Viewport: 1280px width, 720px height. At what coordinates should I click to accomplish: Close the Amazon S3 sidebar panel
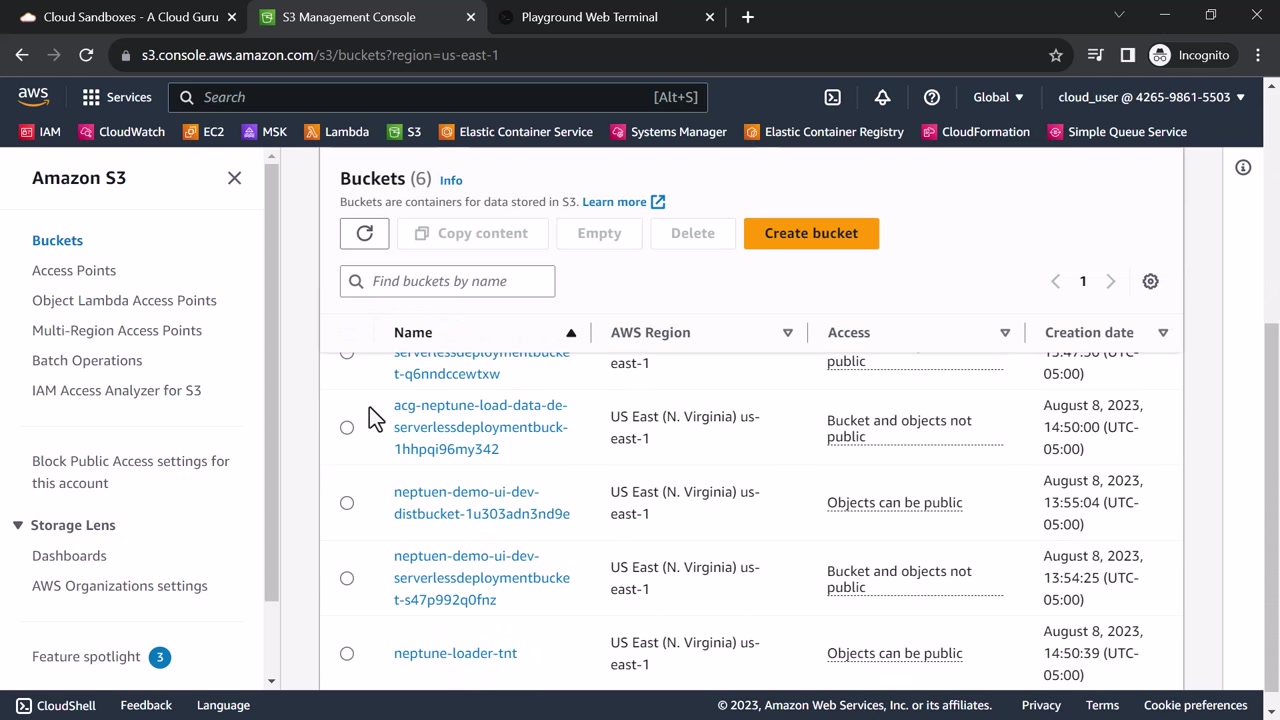coord(234,178)
